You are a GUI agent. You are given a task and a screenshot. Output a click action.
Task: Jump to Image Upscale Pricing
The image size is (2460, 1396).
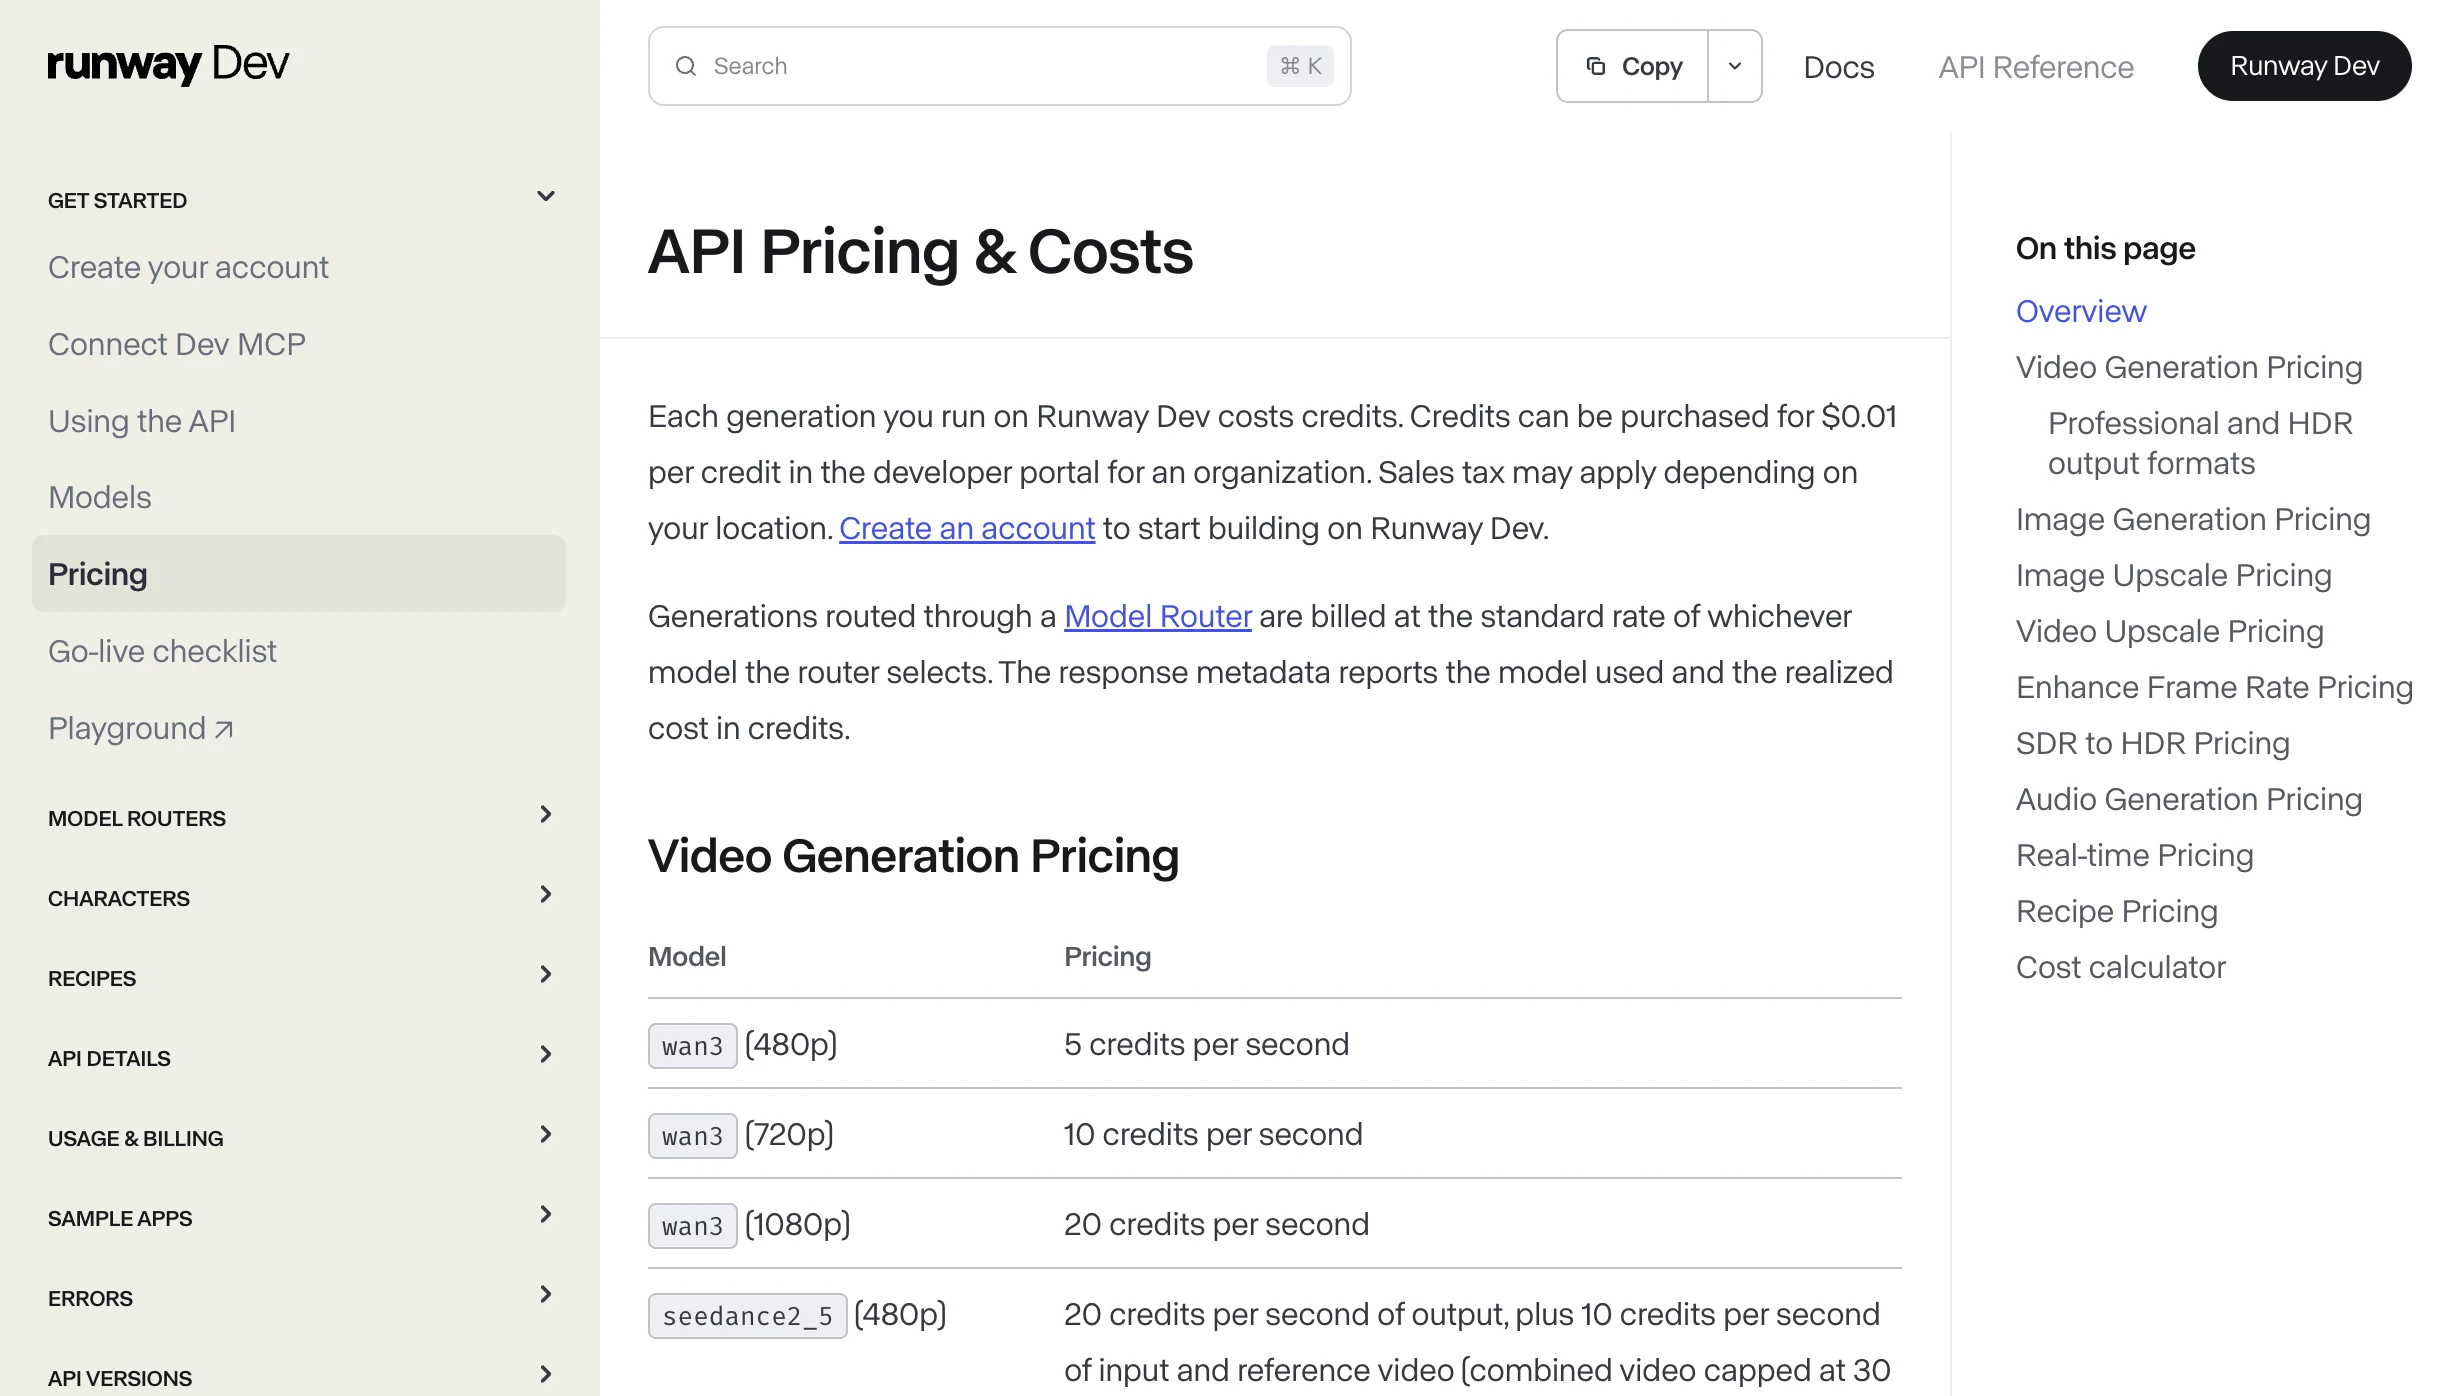tap(2174, 575)
